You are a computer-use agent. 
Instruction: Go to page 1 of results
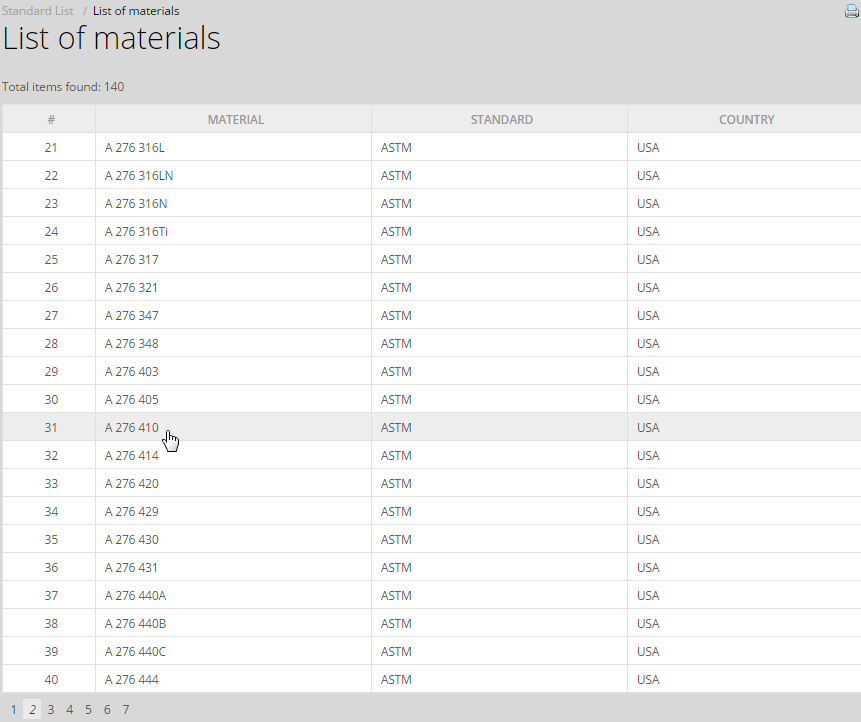[x=14, y=709]
